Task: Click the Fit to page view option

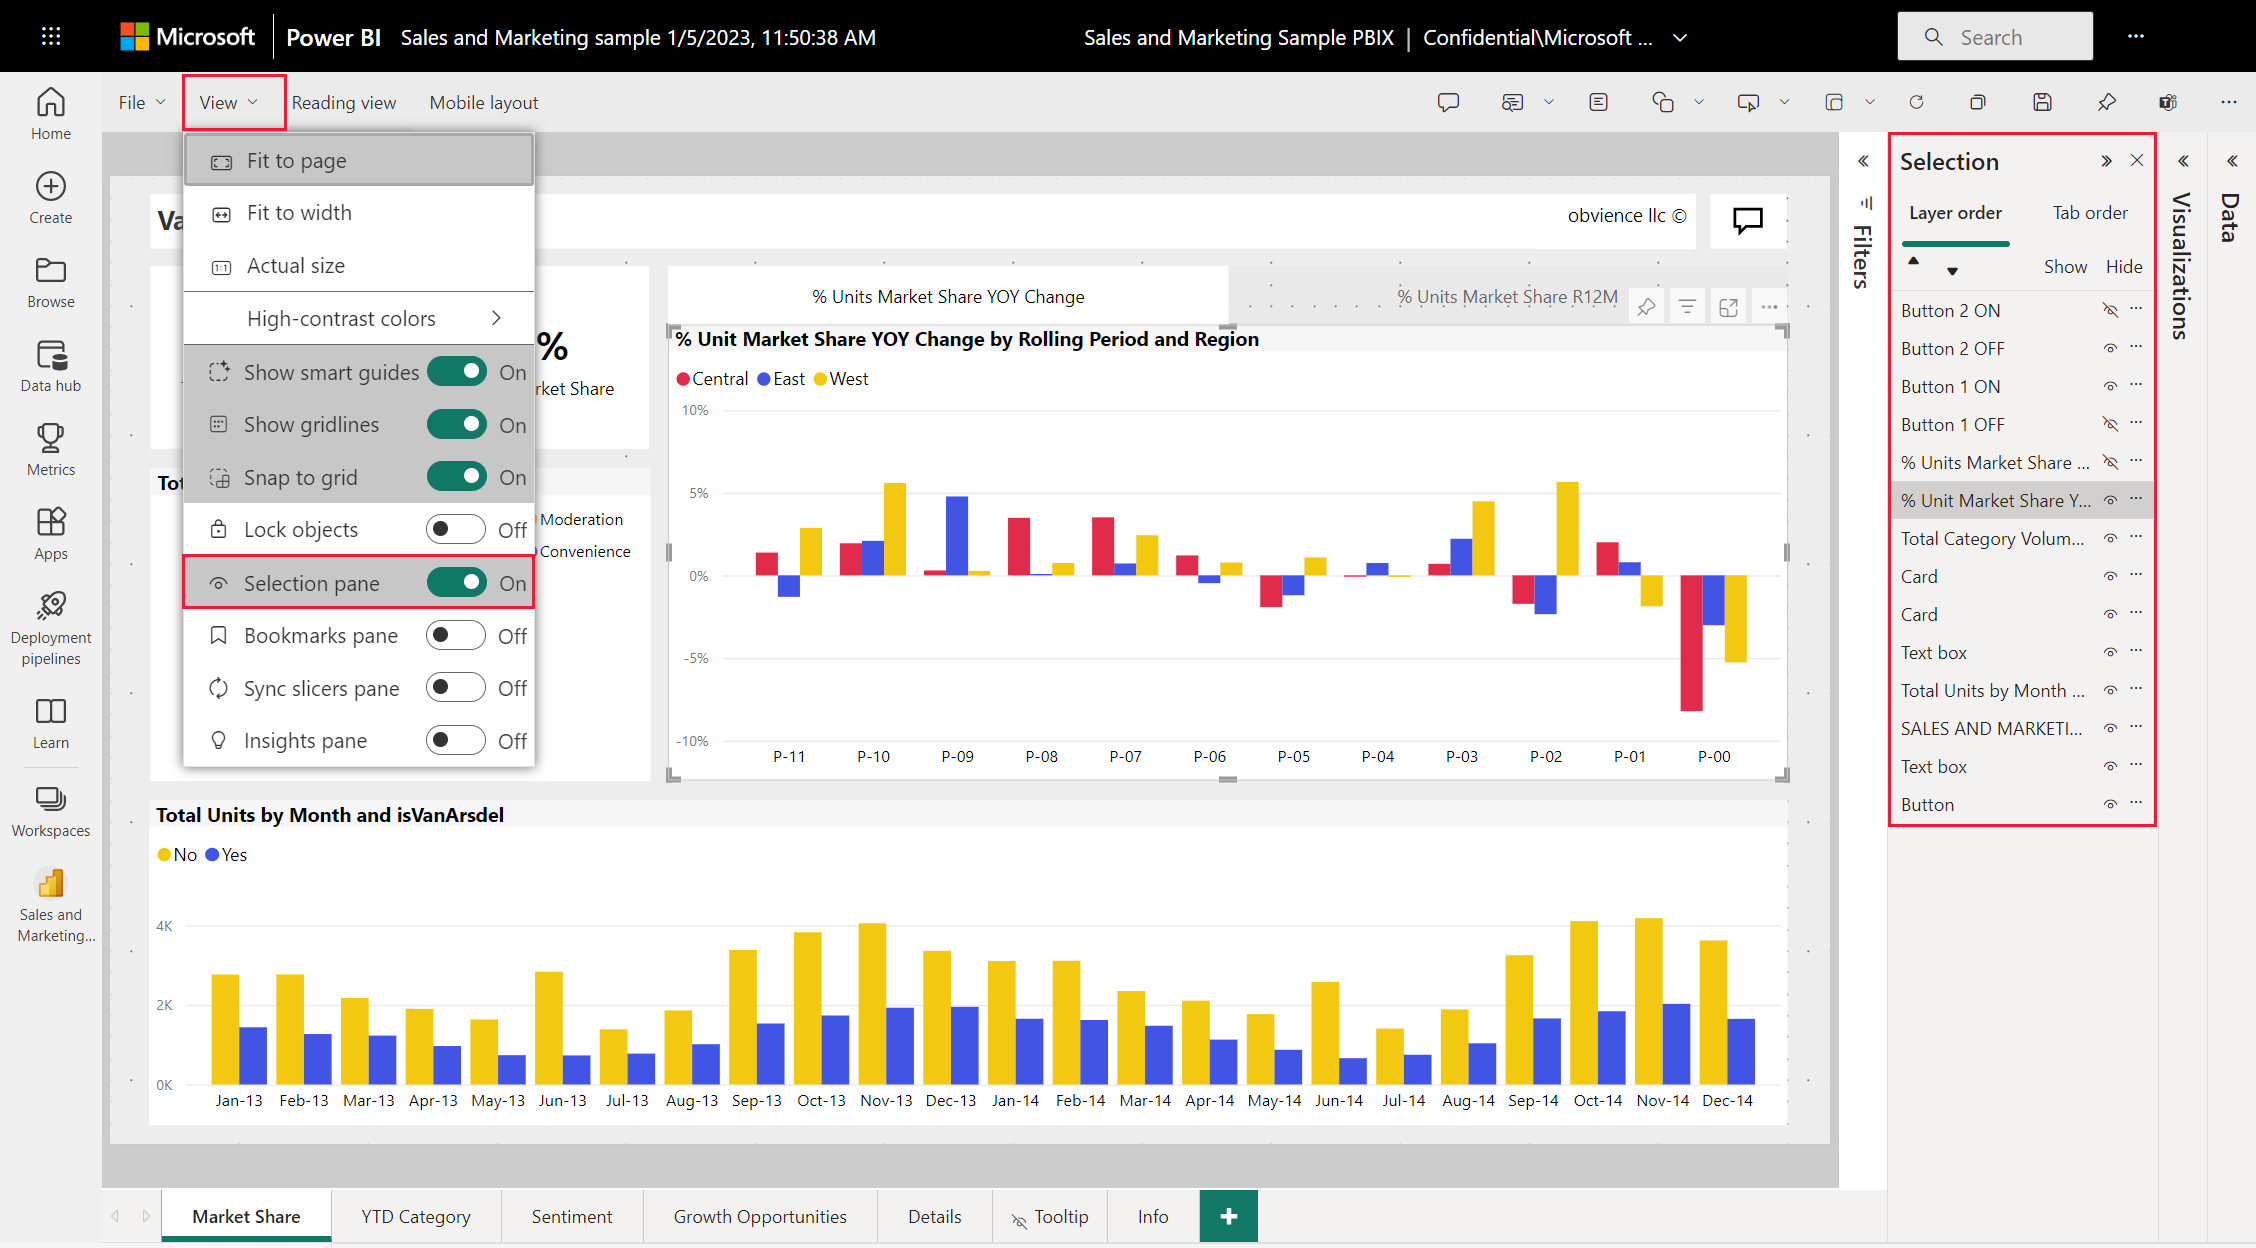Action: tap(297, 160)
